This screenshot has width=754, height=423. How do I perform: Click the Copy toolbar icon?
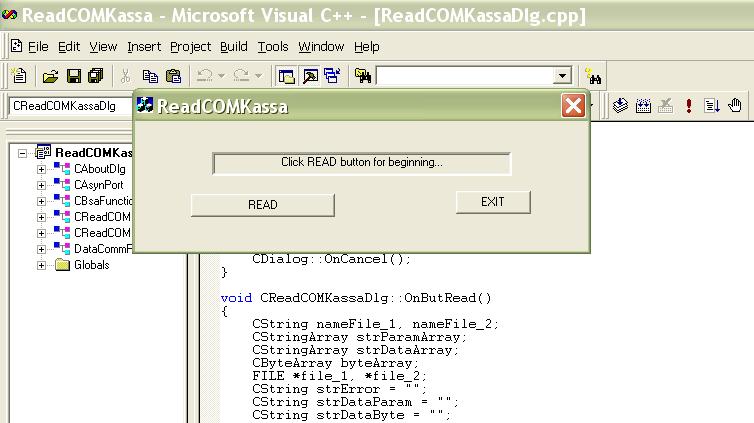150,76
